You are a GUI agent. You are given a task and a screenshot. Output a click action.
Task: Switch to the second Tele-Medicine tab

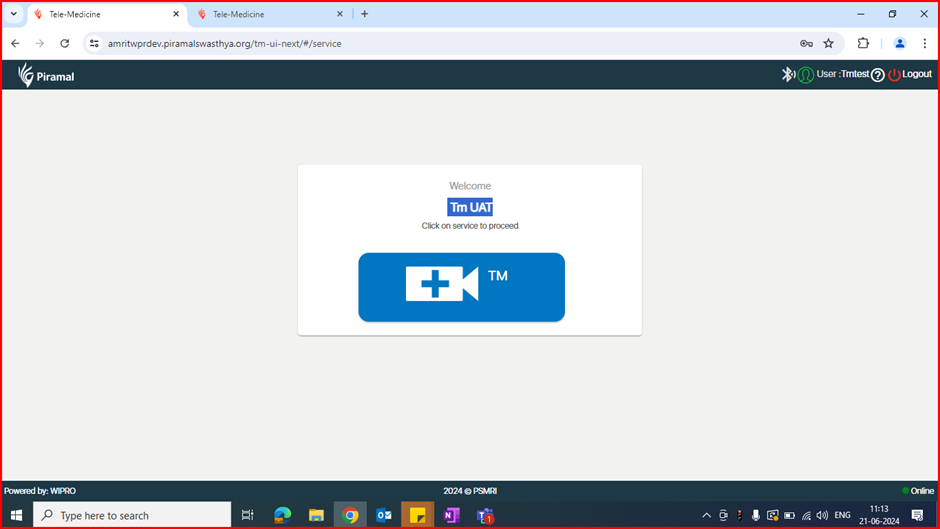click(x=270, y=14)
